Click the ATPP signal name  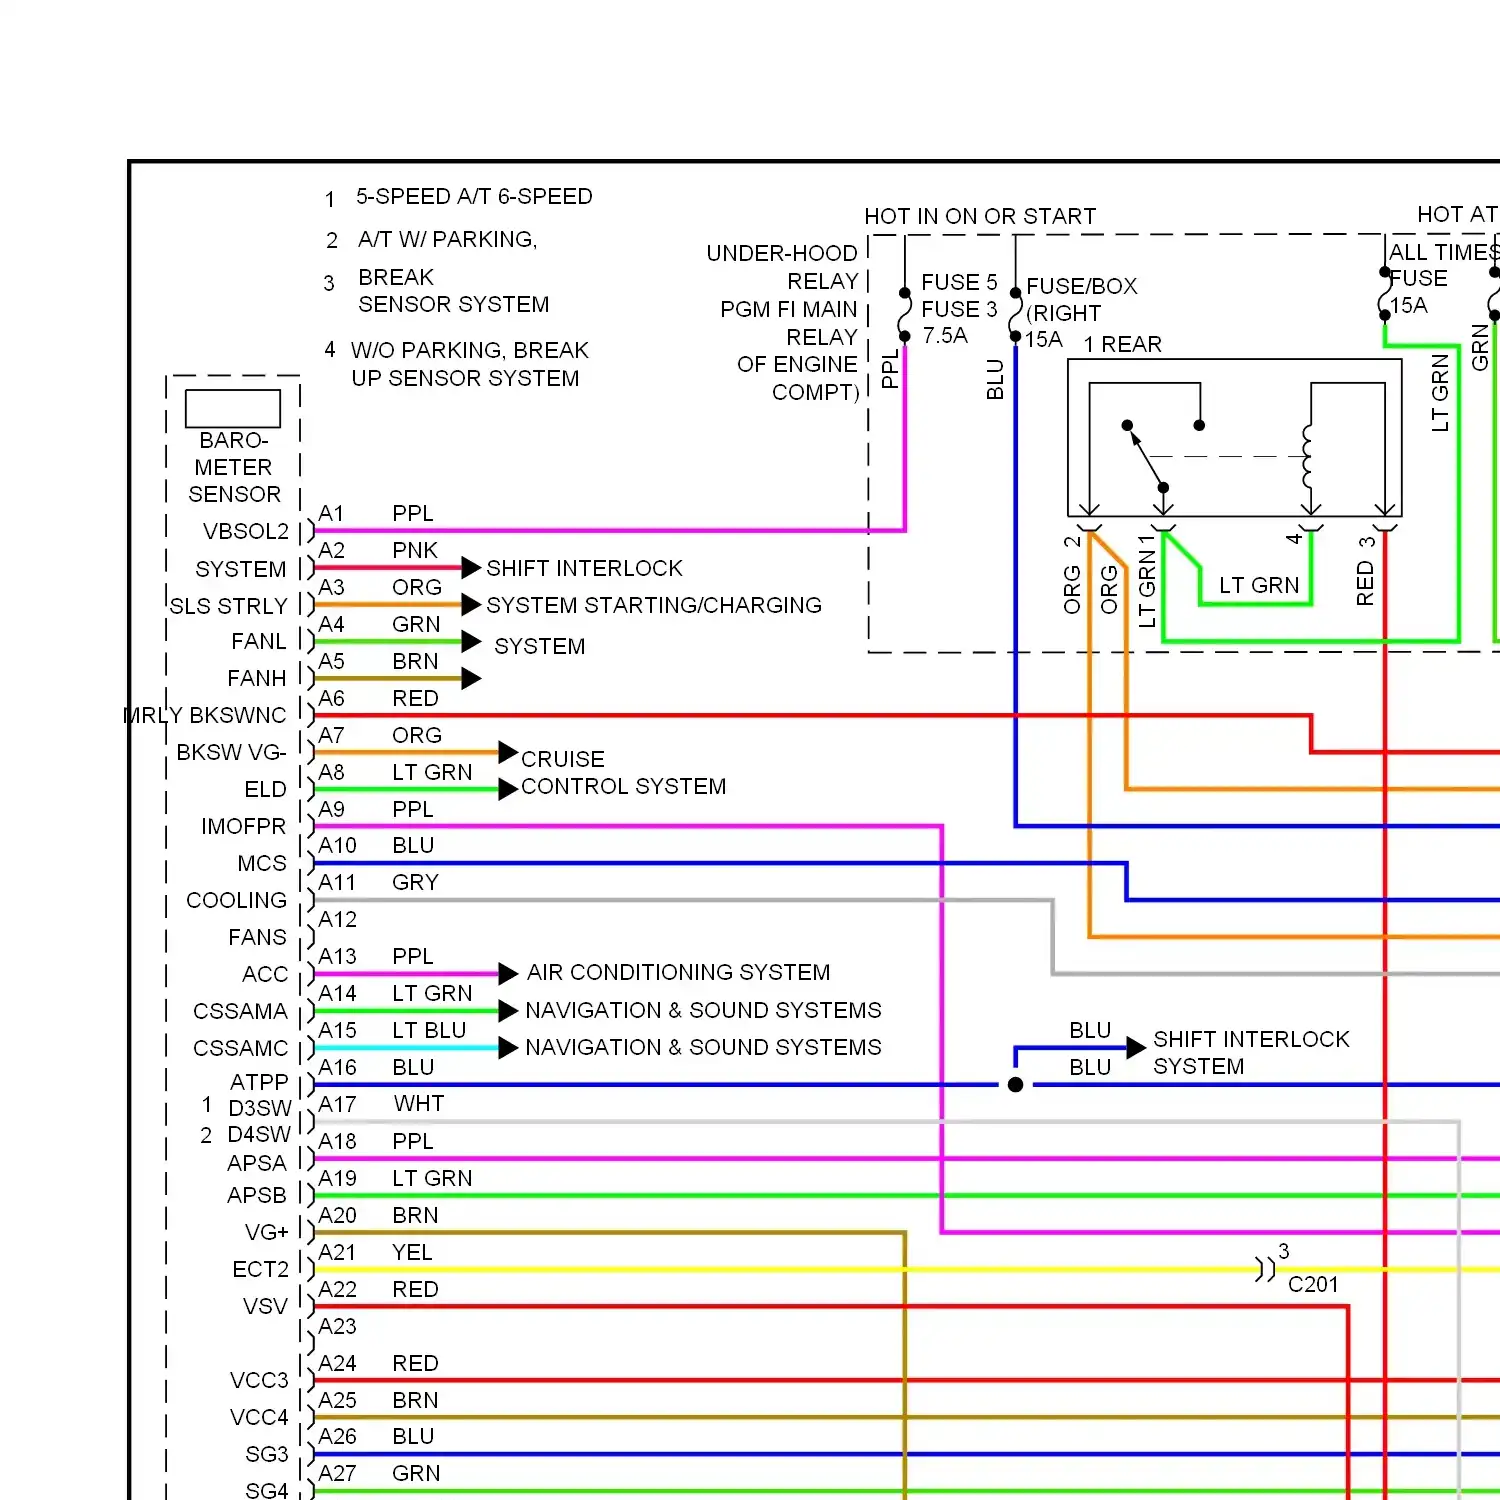pyautogui.click(x=259, y=1083)
